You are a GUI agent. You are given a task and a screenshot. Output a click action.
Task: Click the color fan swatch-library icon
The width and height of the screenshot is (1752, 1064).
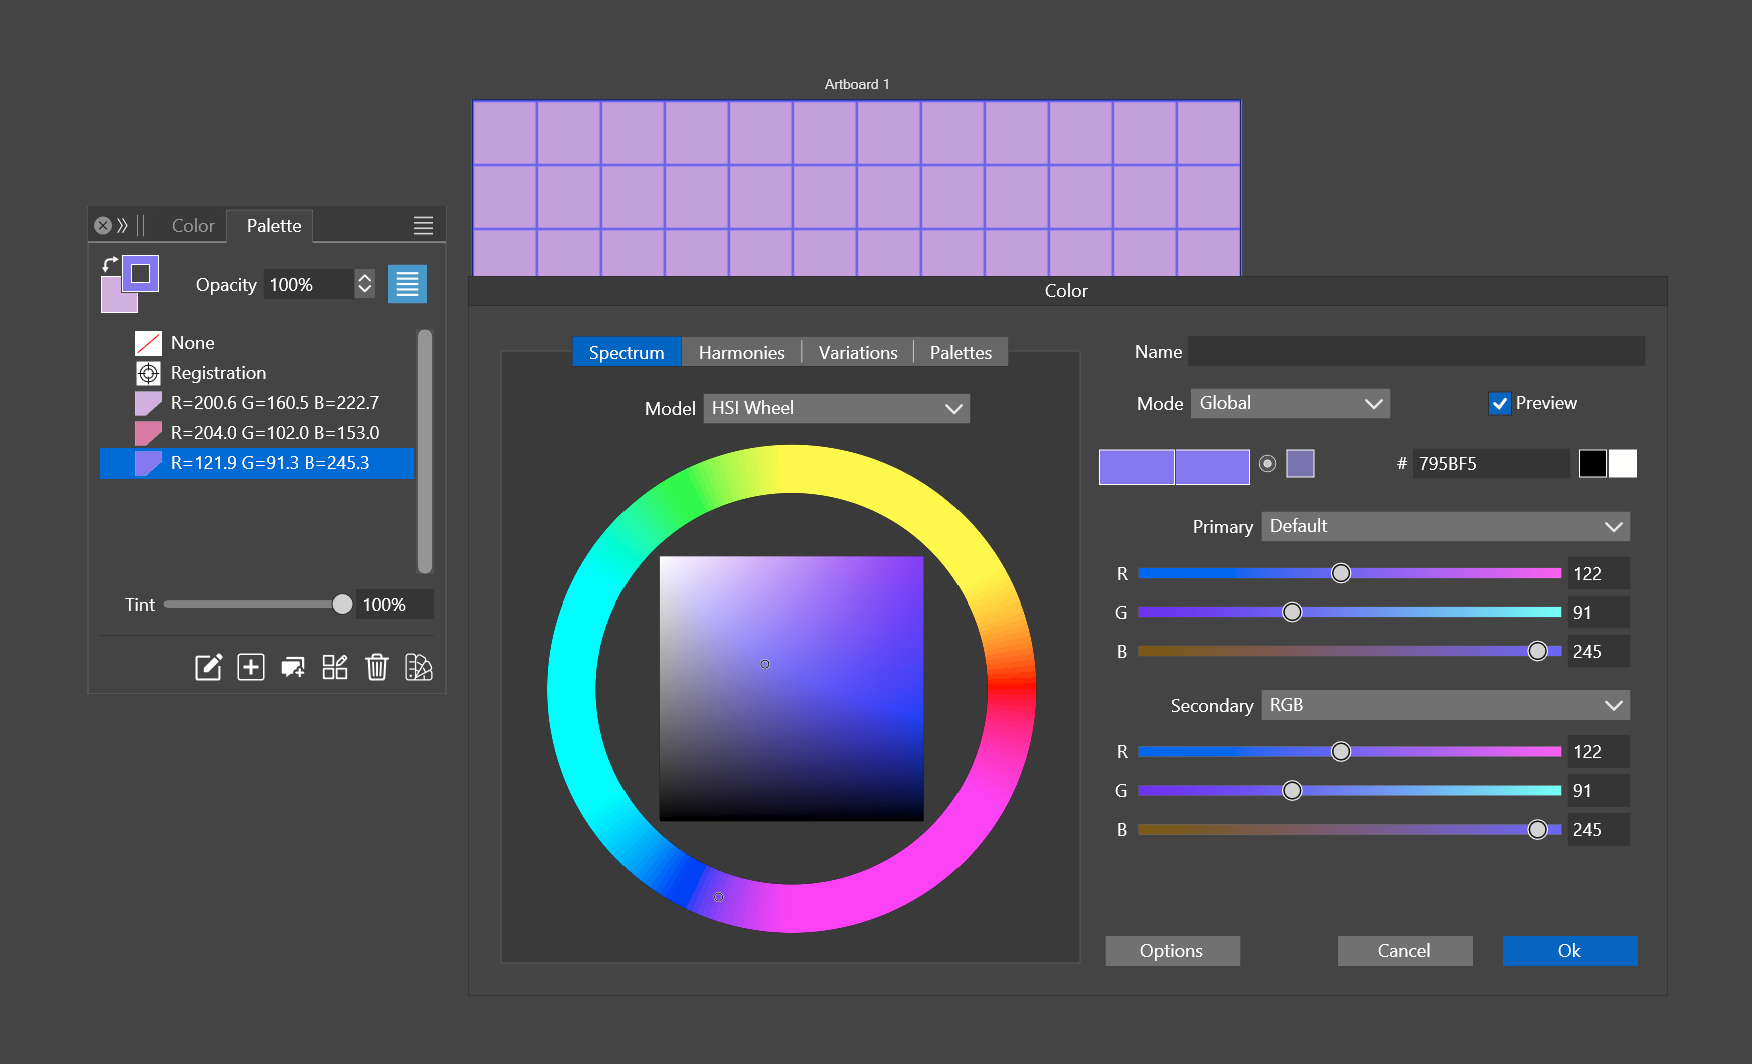click(418, 667)
